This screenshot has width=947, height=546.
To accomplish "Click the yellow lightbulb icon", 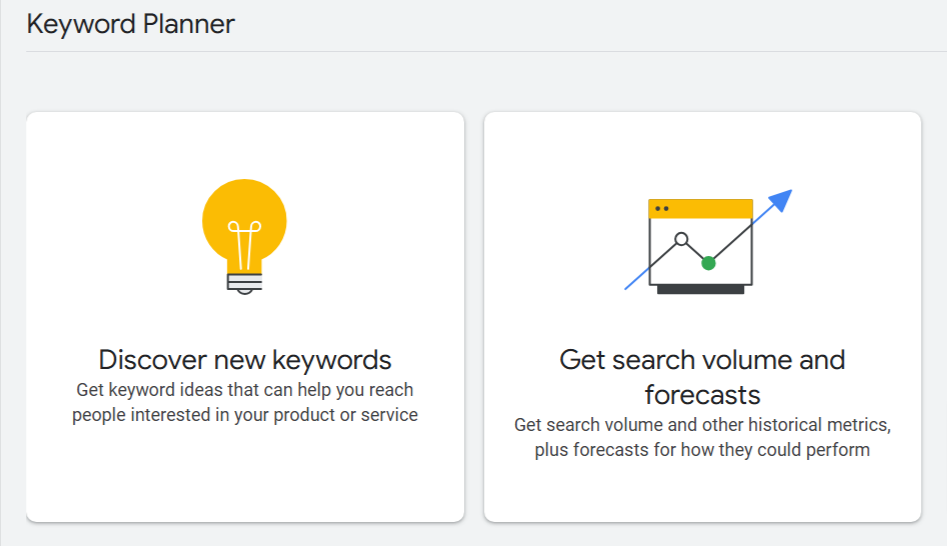I will (244, 236).
